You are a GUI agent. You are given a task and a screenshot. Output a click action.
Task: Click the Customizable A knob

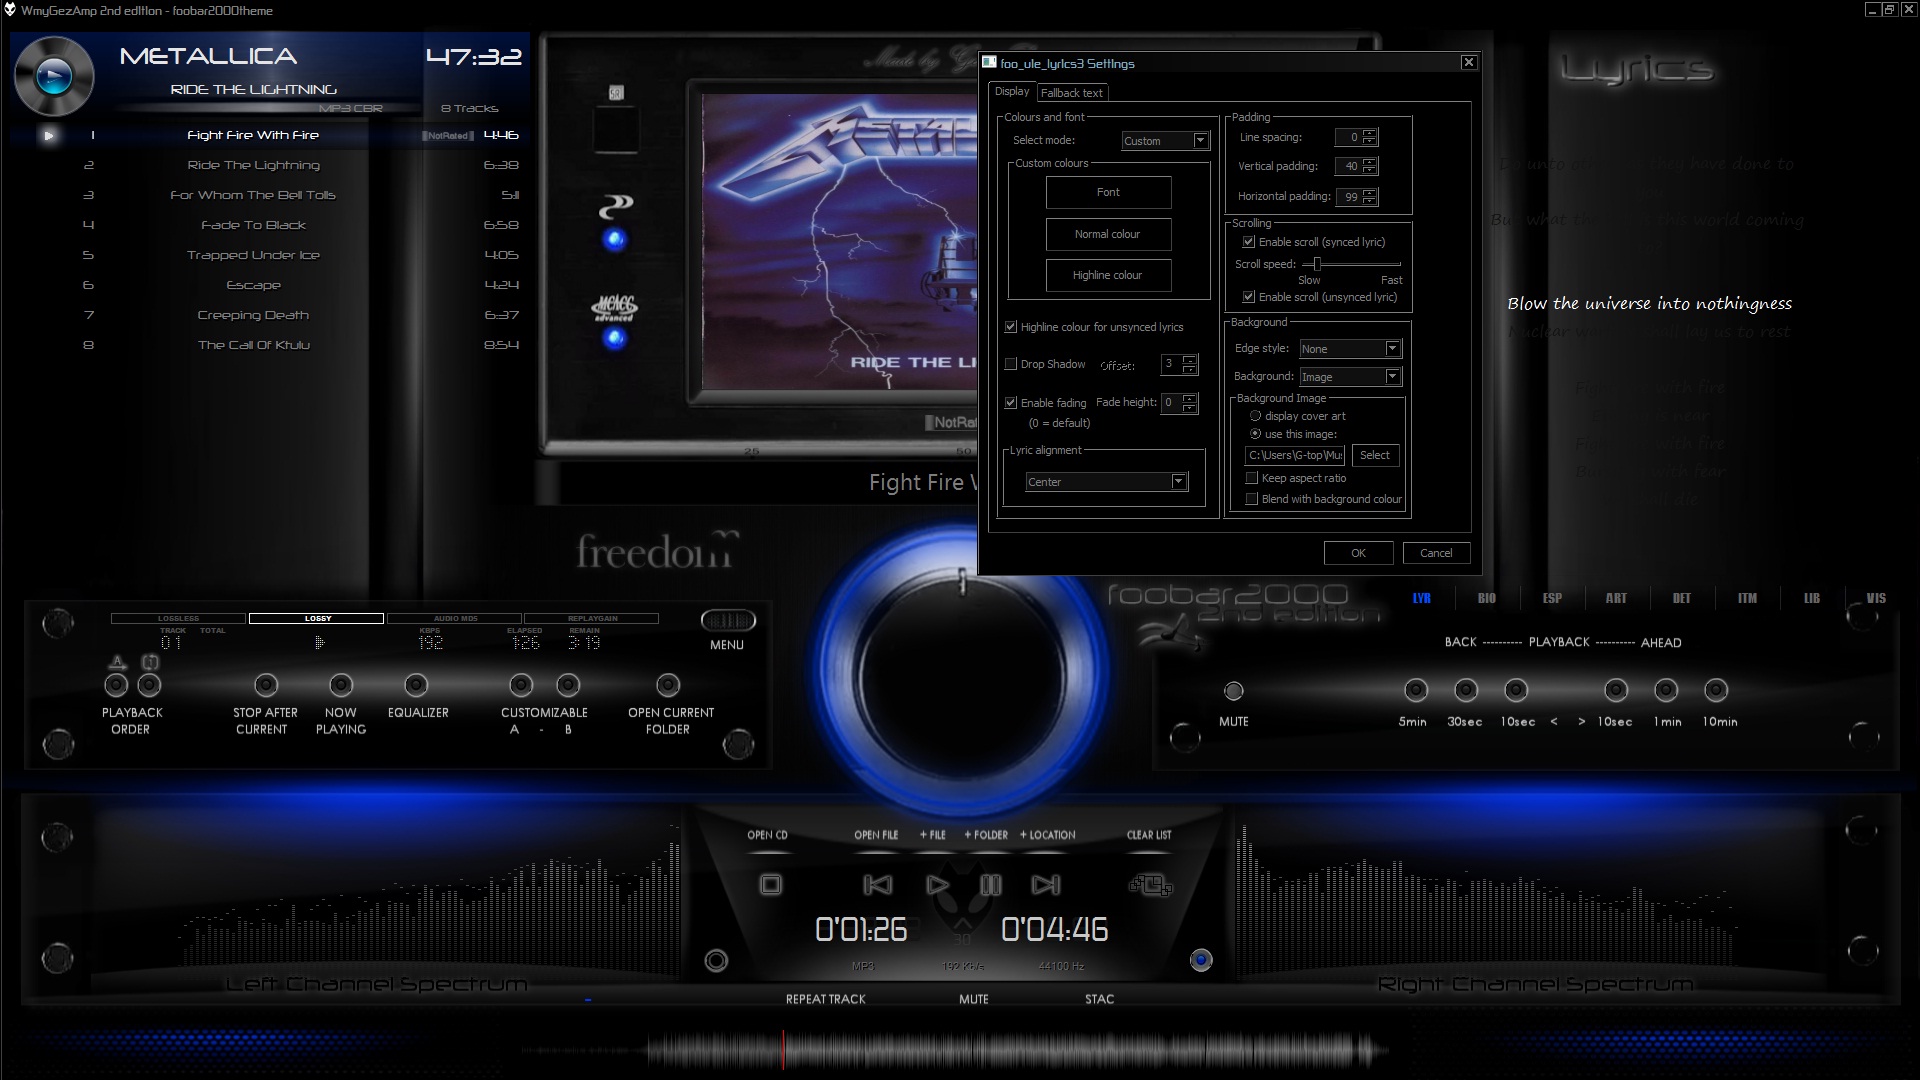(x=521, y=685)
